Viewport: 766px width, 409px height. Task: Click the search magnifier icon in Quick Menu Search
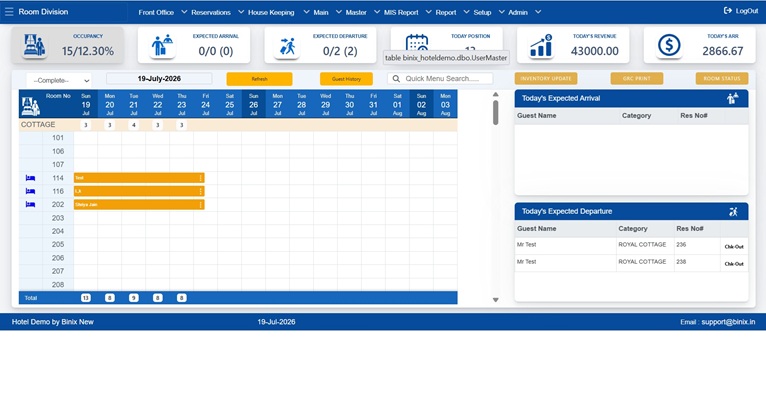(396, 79)
